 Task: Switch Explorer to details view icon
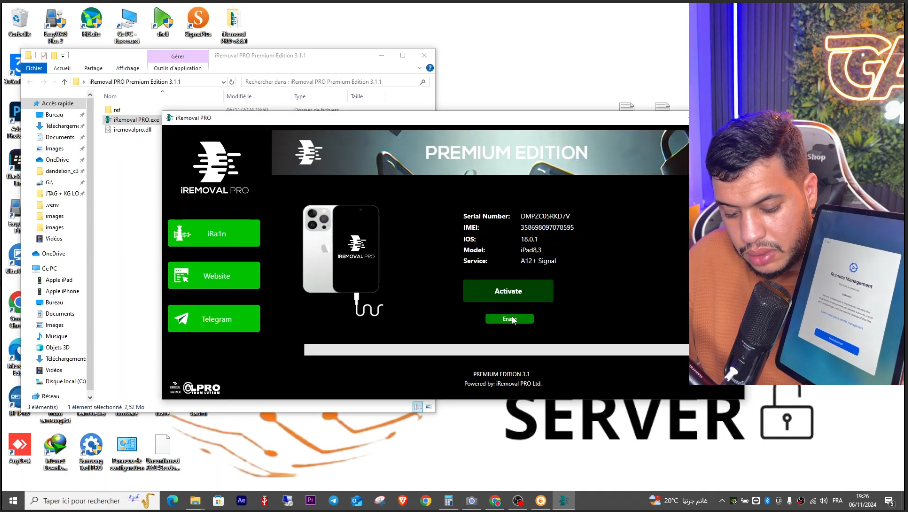tap(418, 407)
